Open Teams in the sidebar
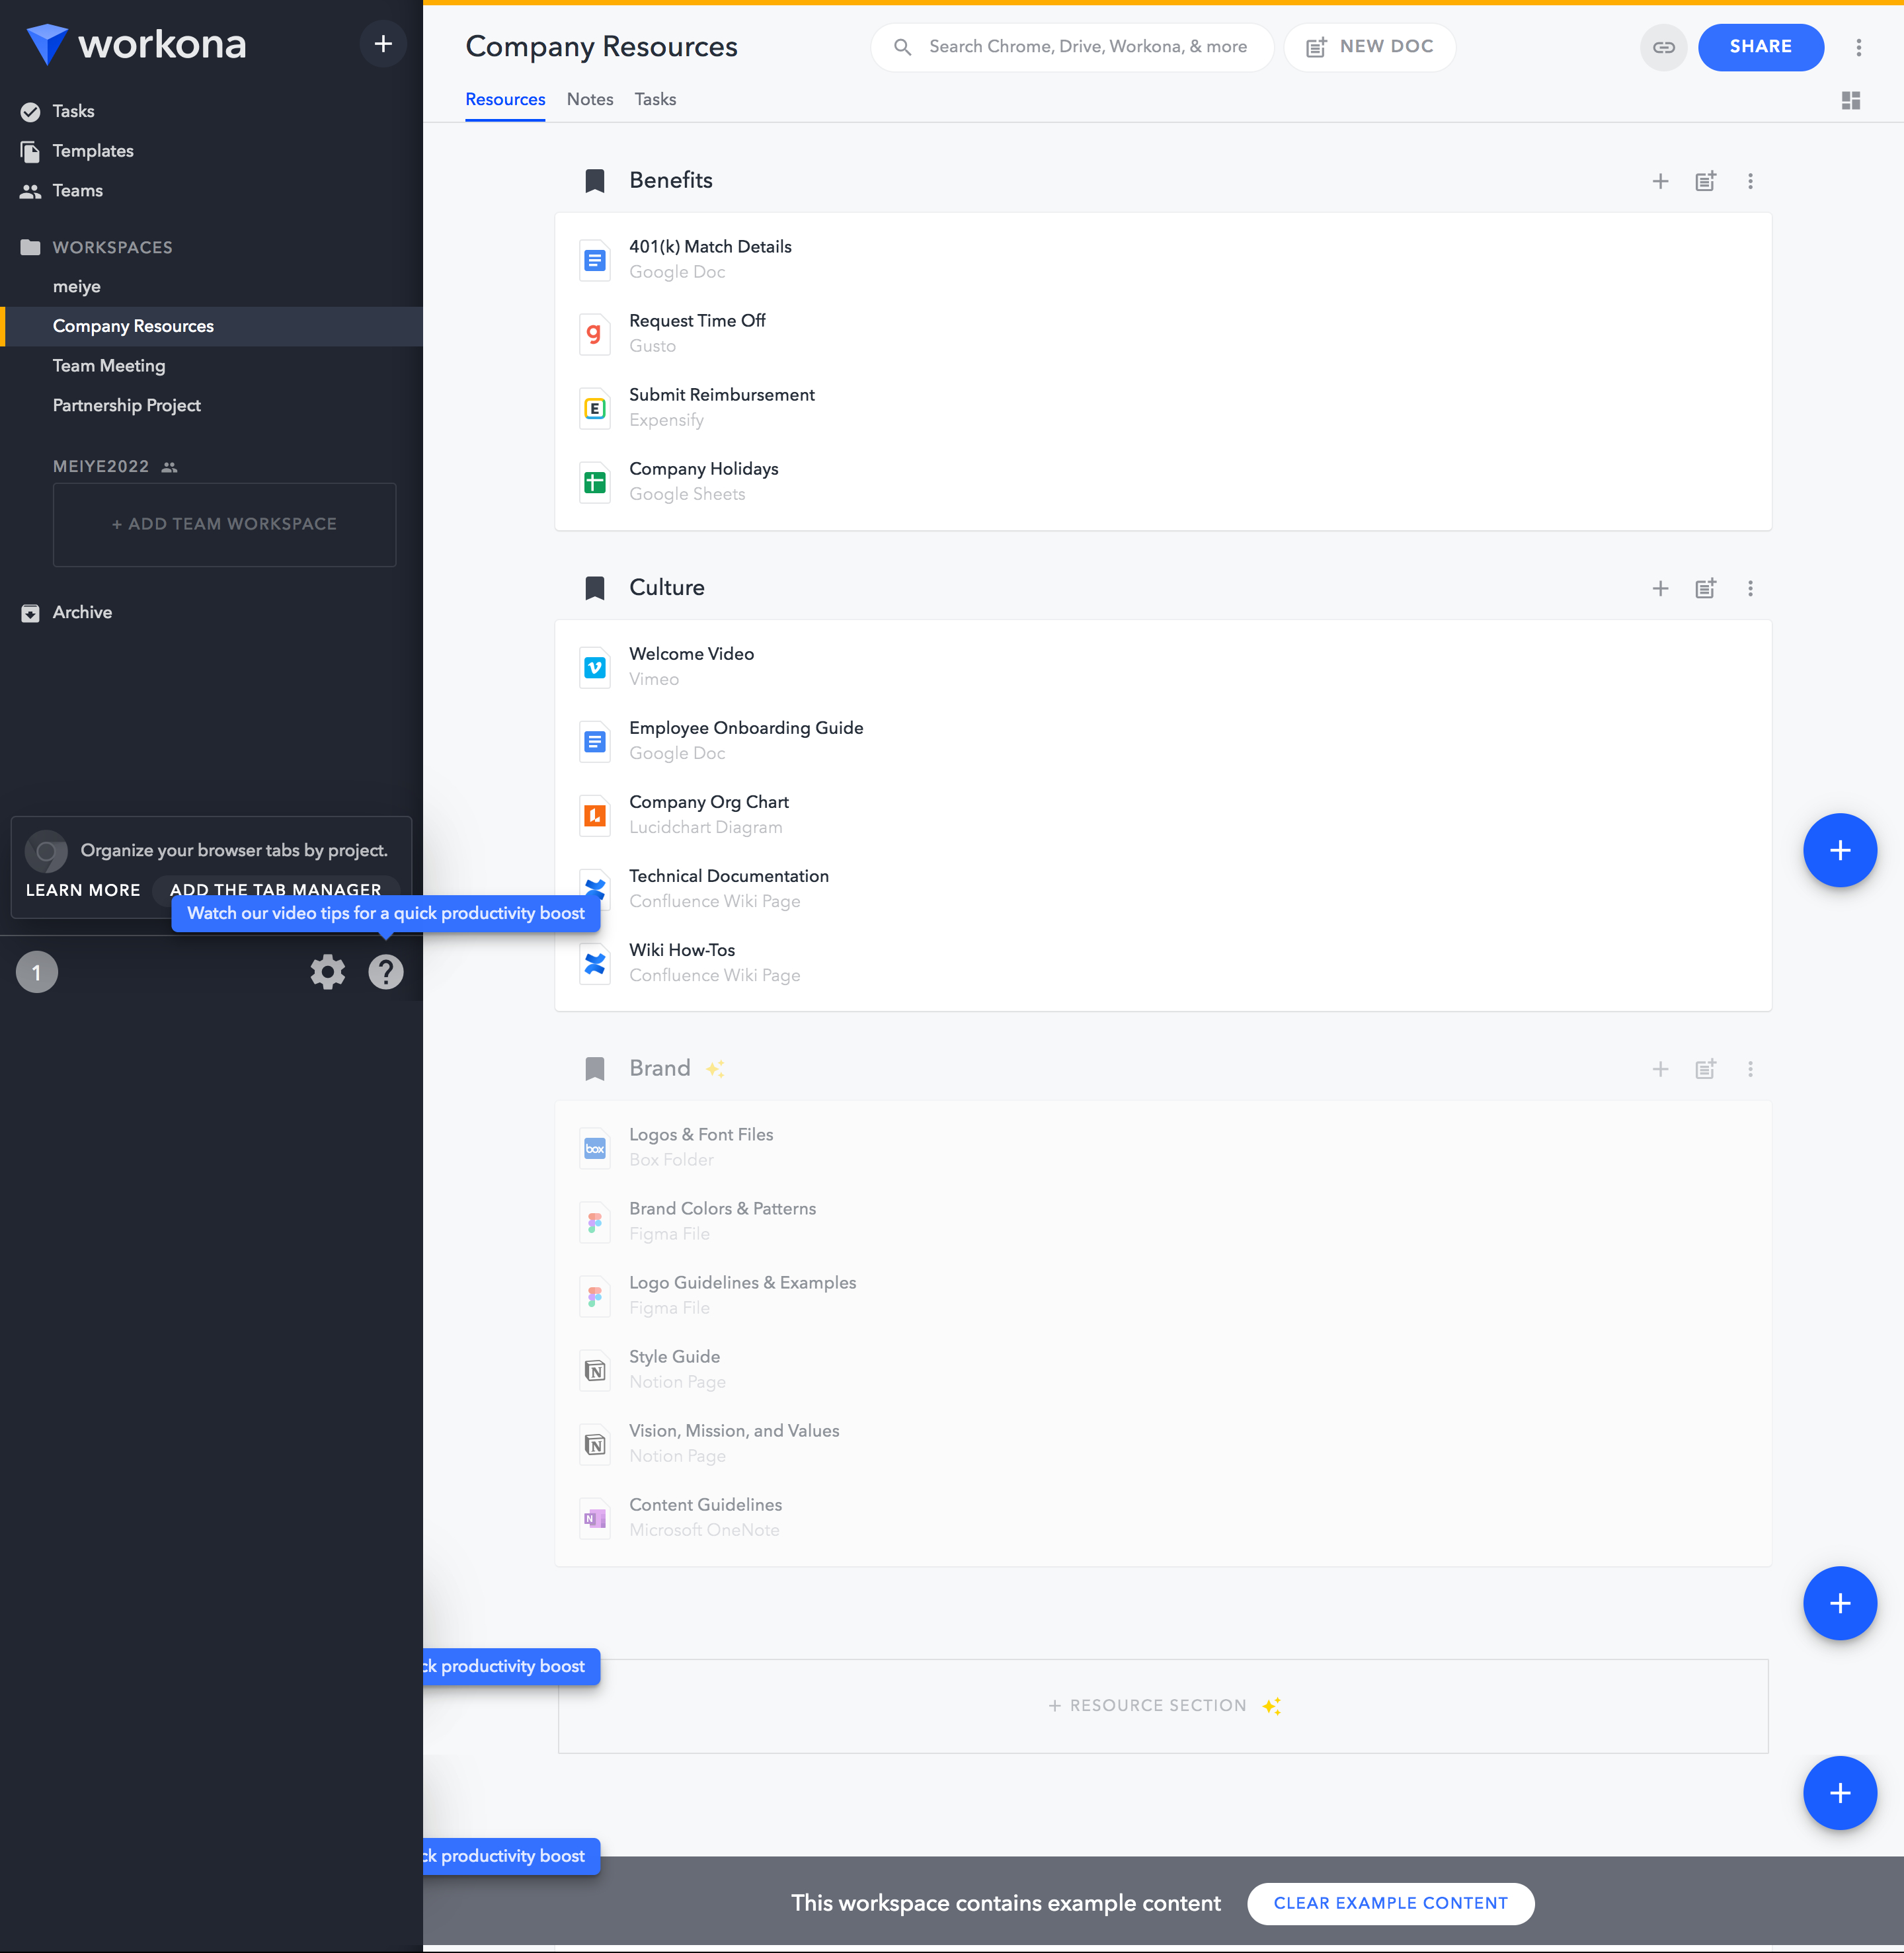 coord(77,191)
